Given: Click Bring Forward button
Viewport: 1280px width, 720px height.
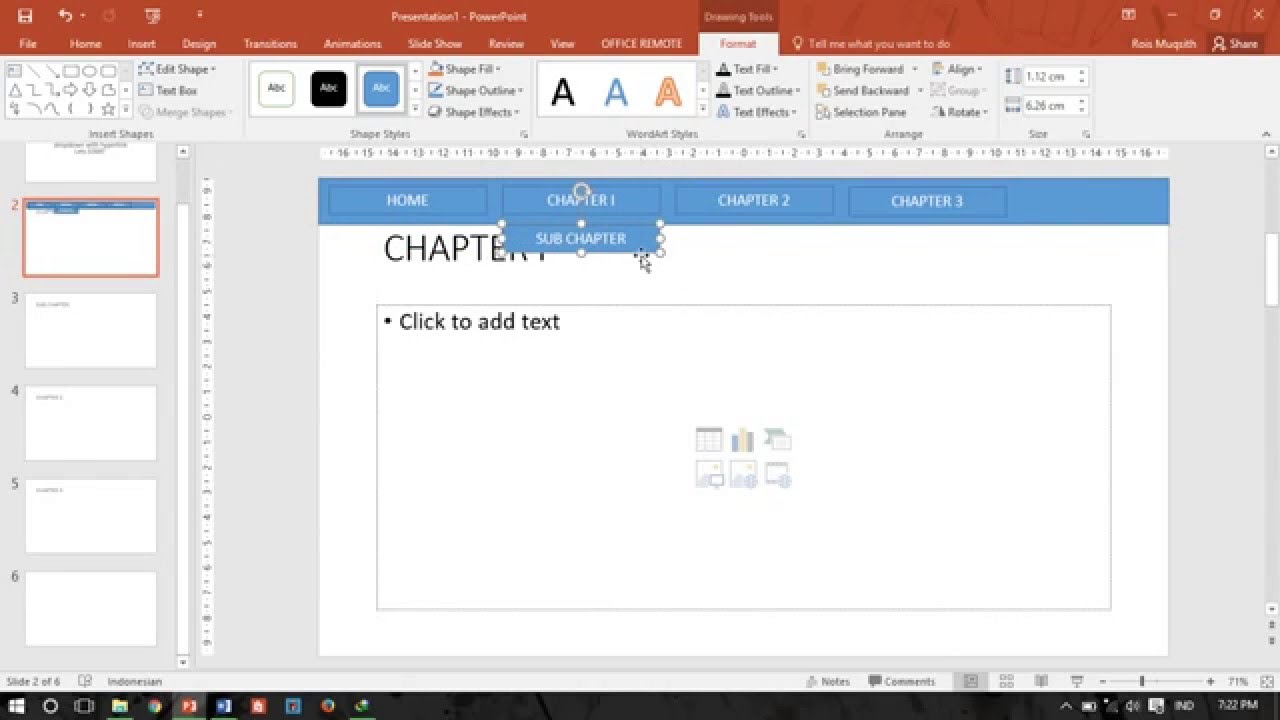Looking at the screenshot, I should tap(861, 69).
